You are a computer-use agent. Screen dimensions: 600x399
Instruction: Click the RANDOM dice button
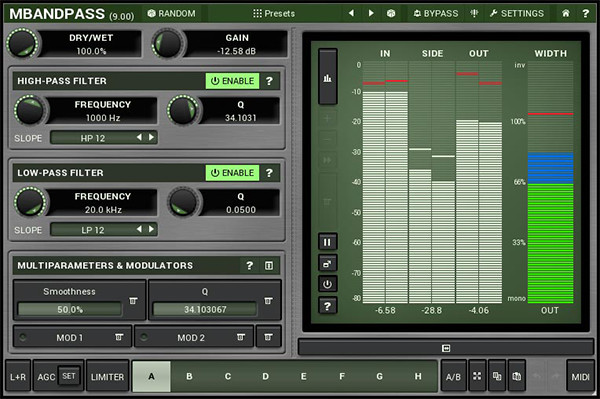pyautogui.click(x=172, y=13)
